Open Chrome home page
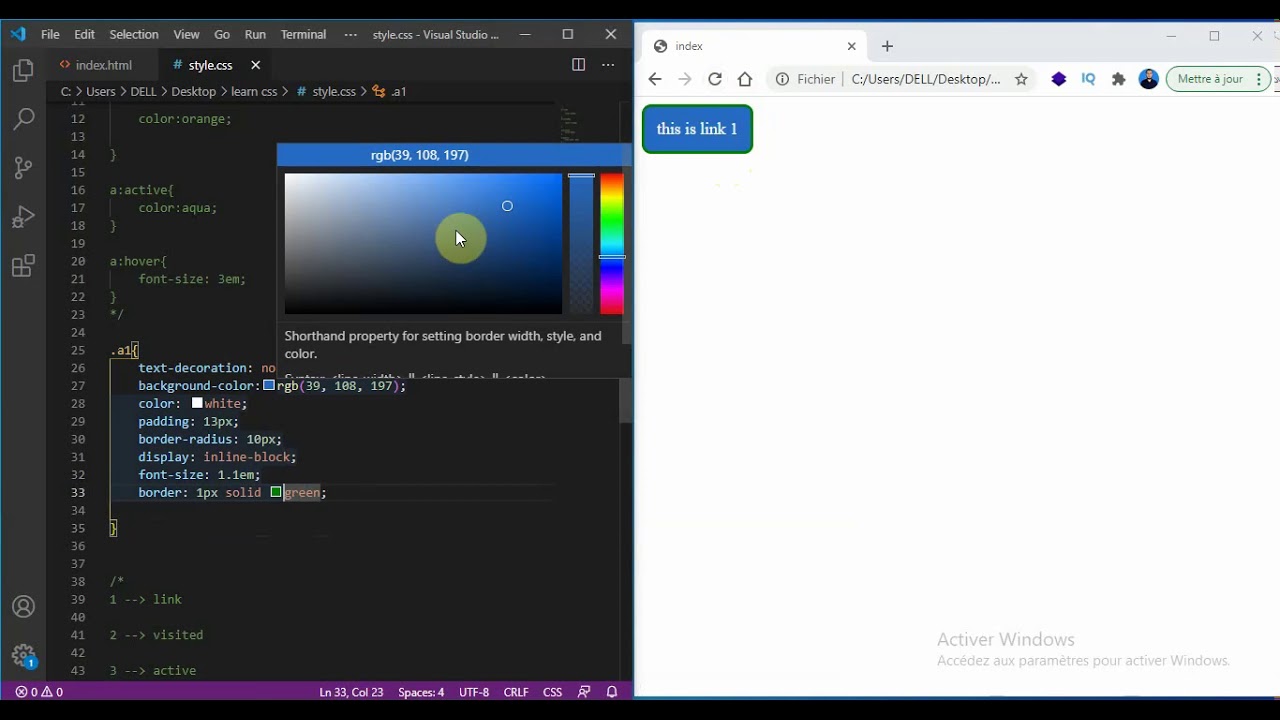This screenshot has height=720, width=1280. click(745, 79)
